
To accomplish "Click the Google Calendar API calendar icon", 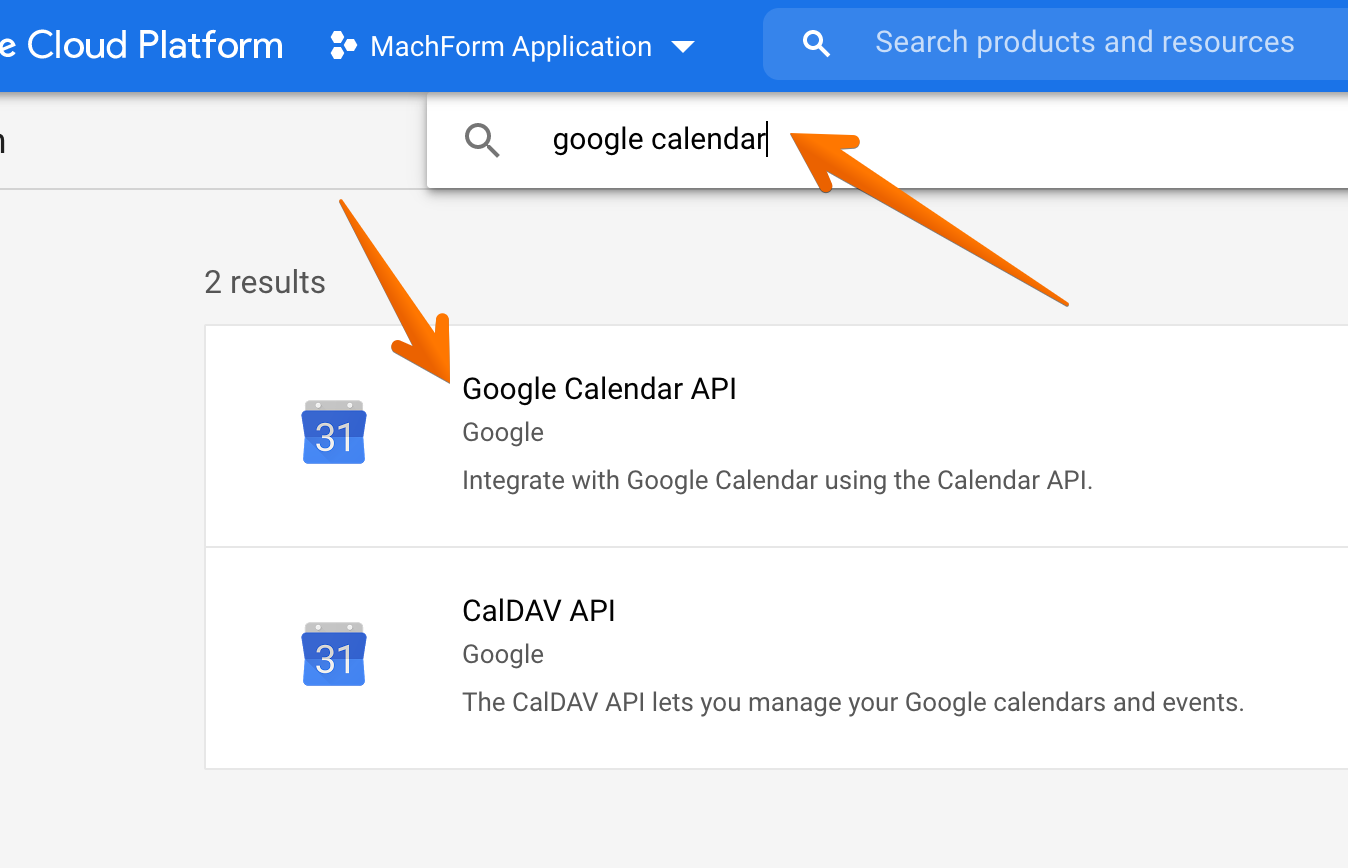I will pyautogui.click(x=334, y=432).
